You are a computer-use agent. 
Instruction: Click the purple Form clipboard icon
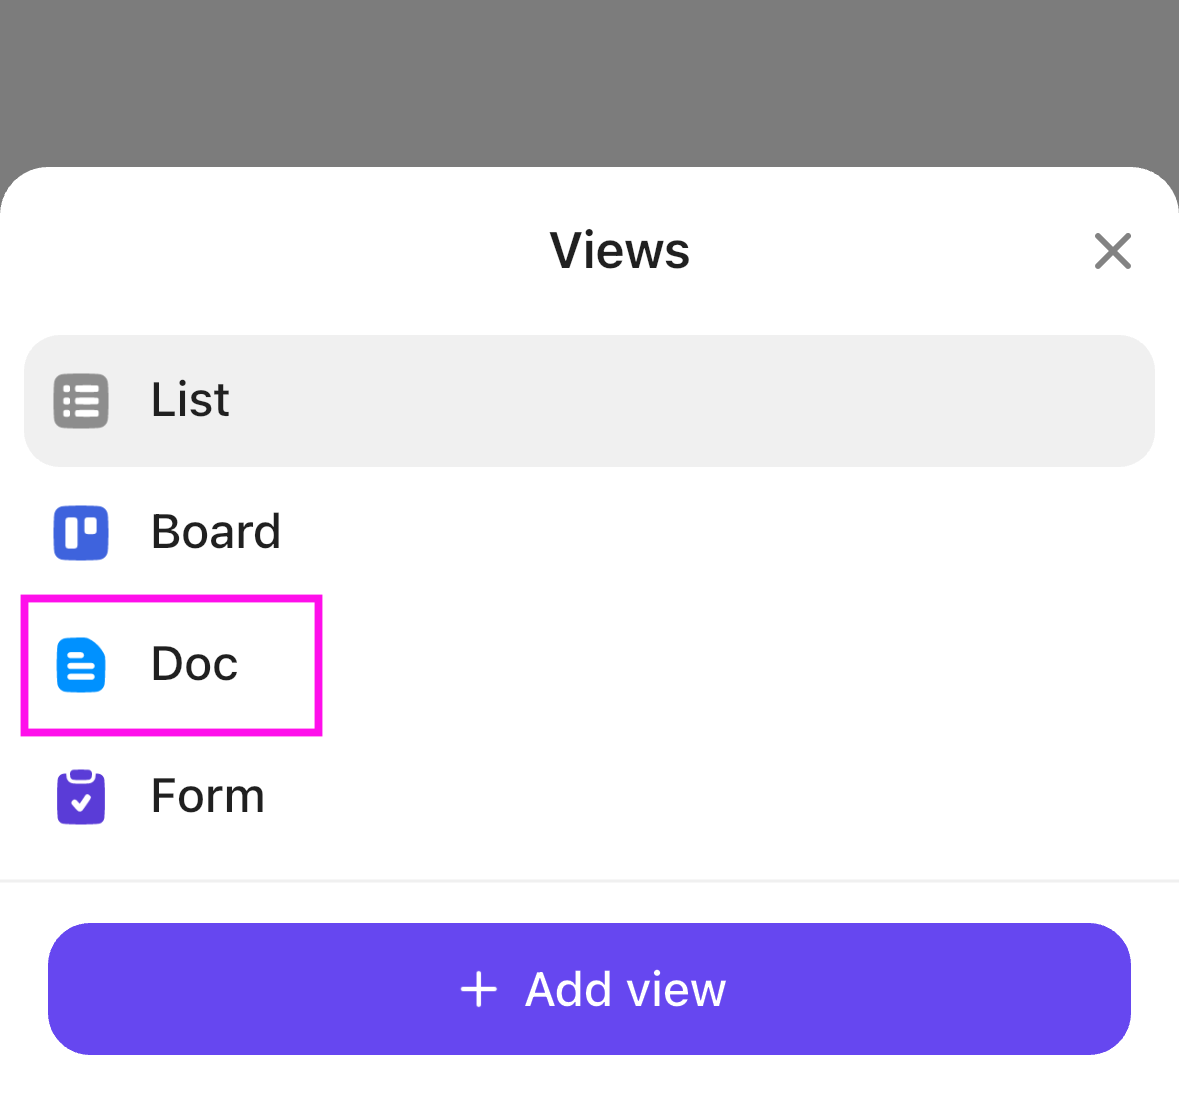click(81, 797)
